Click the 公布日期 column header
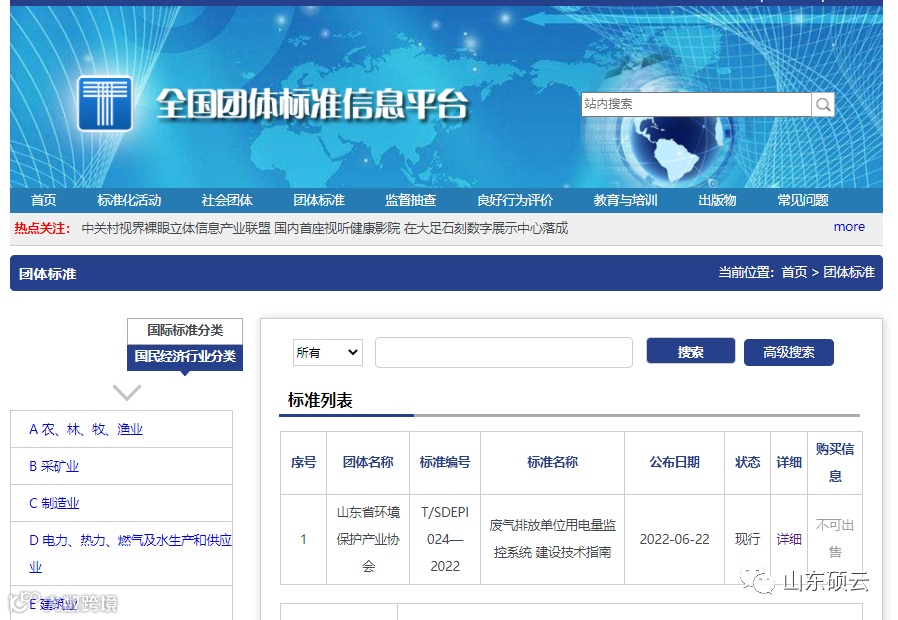Image resolution: width=898 pixels, height=620 pixels. tap(675, 463)
